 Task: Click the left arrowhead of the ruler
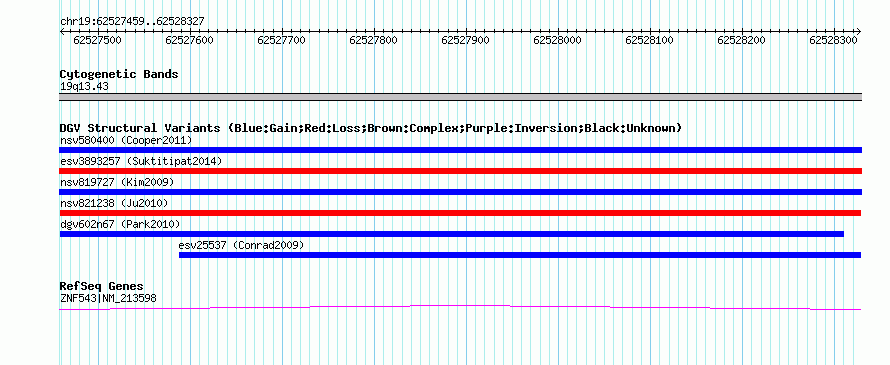click(x=62, y=31)
